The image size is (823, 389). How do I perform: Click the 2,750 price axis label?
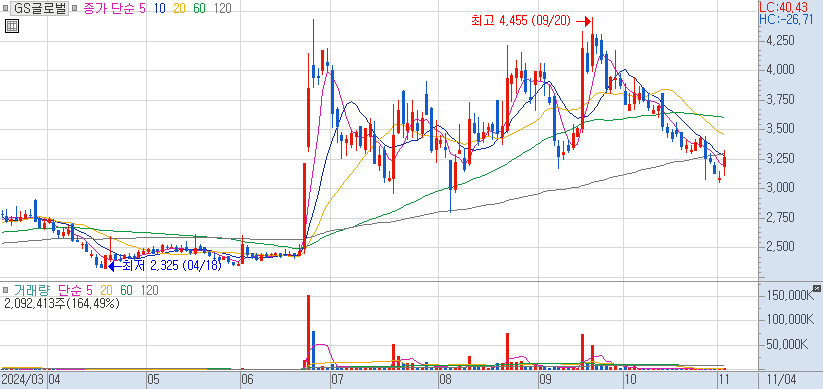(x=779, y=217)
